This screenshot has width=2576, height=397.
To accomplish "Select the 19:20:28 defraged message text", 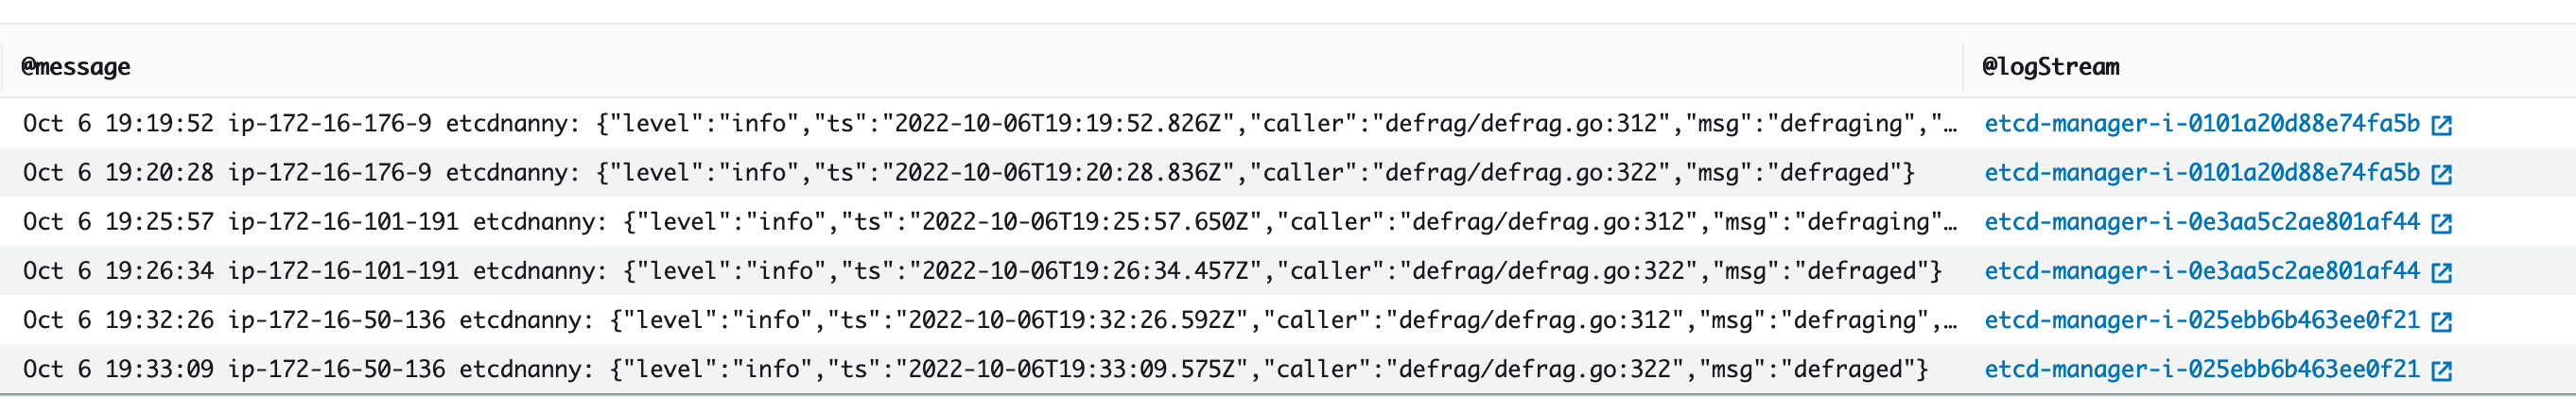I will (x=968, y=173).
